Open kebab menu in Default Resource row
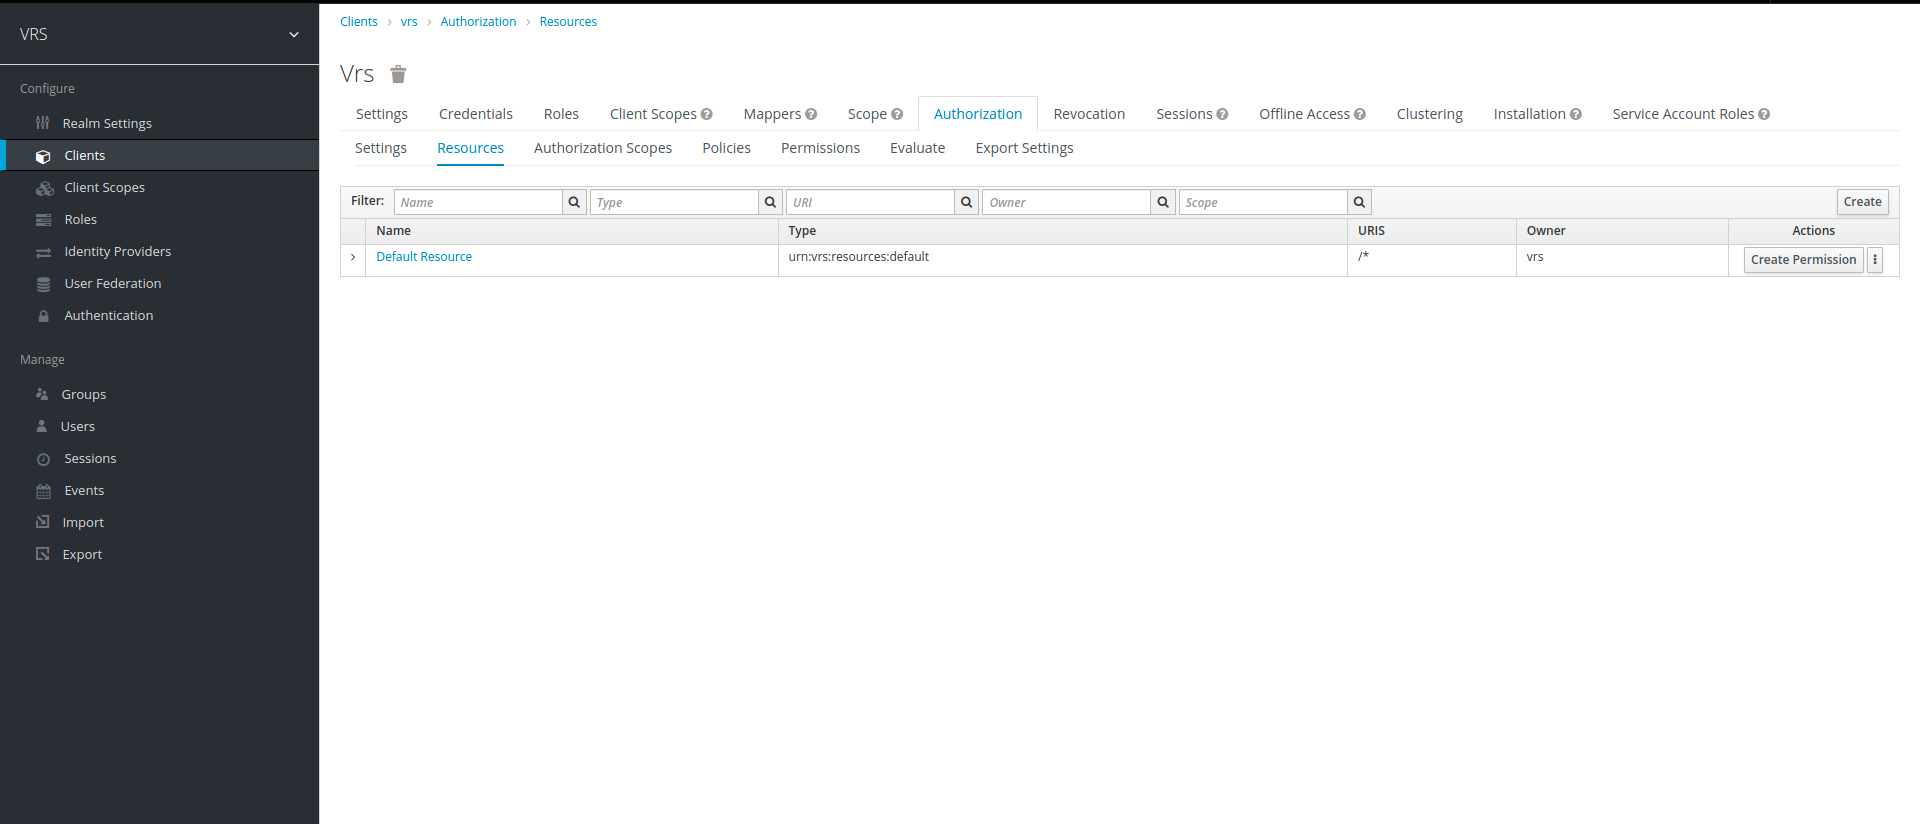This screenshot has height=824, width=1920. tap(1875, 260)
